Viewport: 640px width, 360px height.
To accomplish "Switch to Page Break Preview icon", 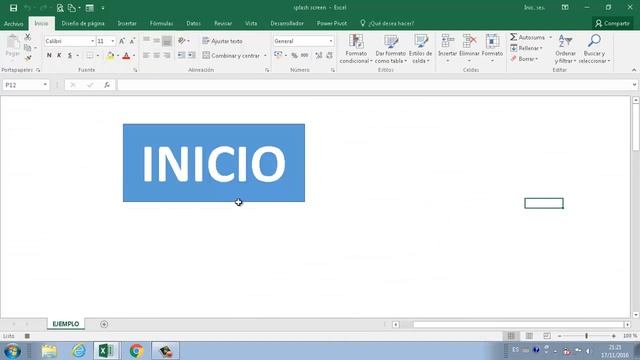I will [547, 336].
